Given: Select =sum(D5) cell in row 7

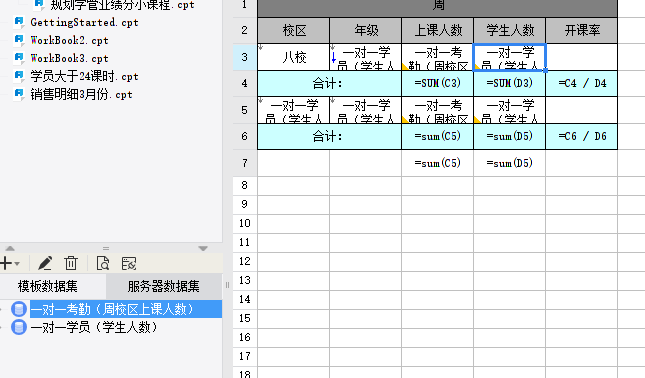Looking at the screenshot, I should (509, 163).
